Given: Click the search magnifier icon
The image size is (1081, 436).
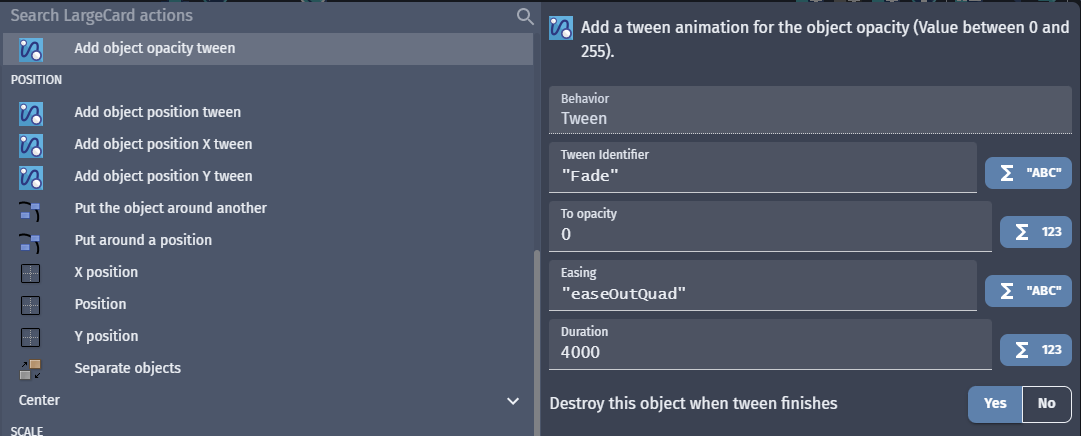Looking at the screenshot, I should (x=525, y=16).
